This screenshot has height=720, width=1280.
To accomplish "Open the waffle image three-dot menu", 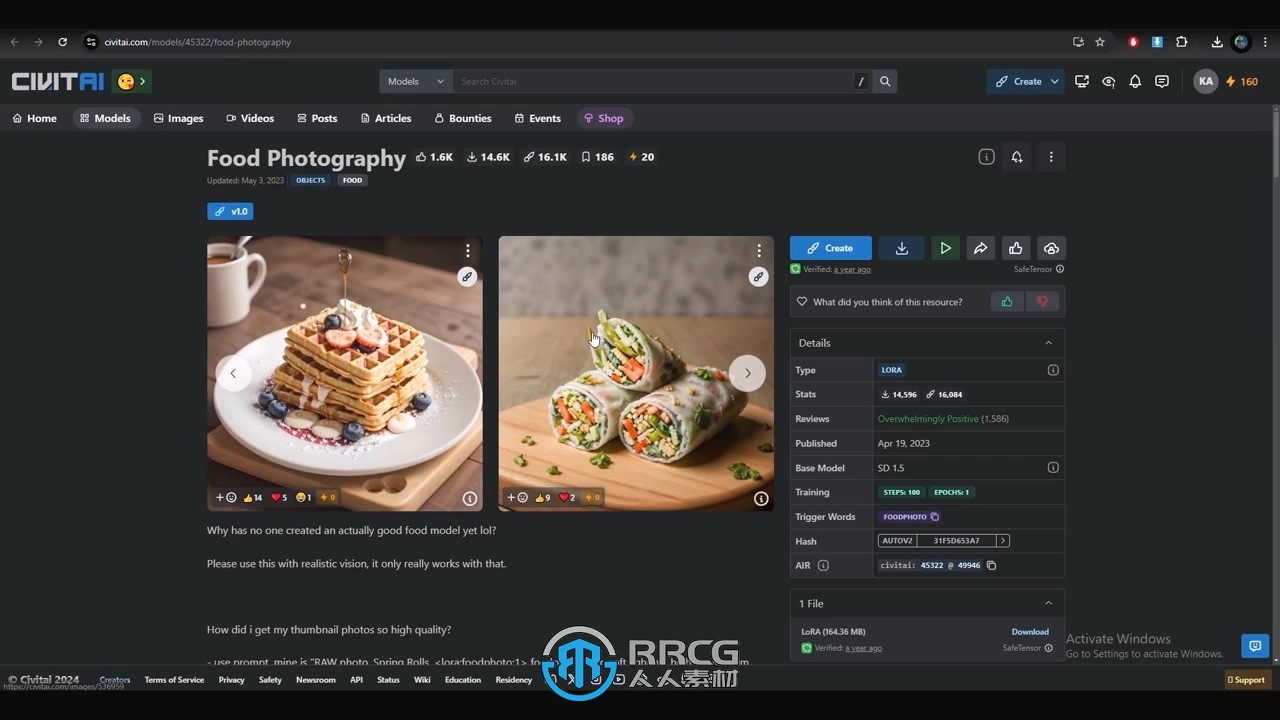I will (467, 251).
